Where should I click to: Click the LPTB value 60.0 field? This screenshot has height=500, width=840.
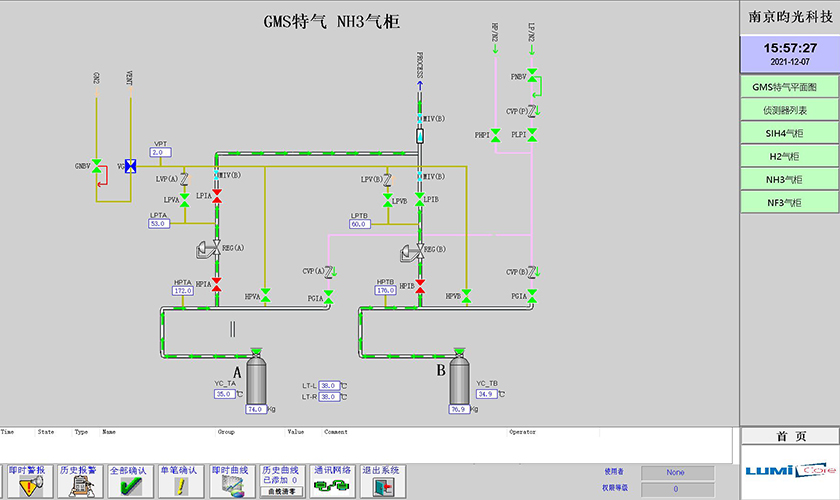point(359,225)
